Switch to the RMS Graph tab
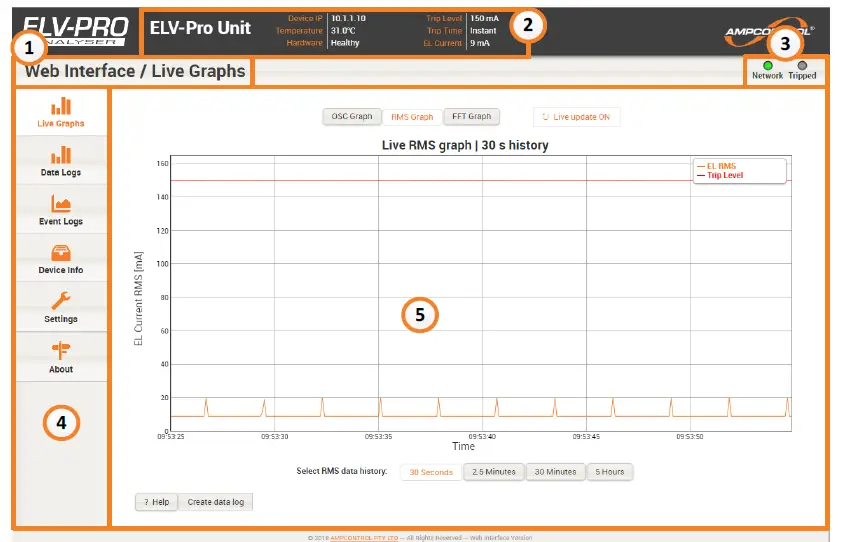 pyautogui.click(x=411, y=117)
